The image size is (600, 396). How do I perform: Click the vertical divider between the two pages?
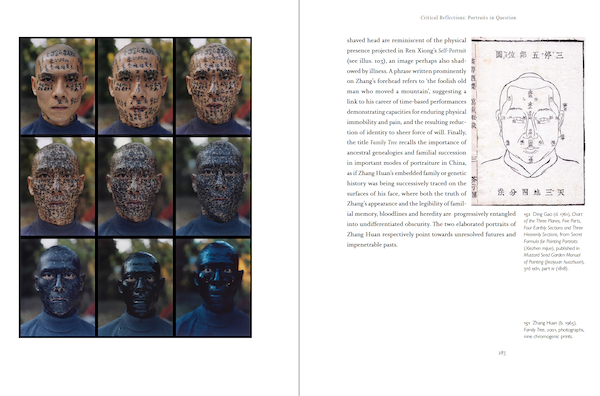299,198
